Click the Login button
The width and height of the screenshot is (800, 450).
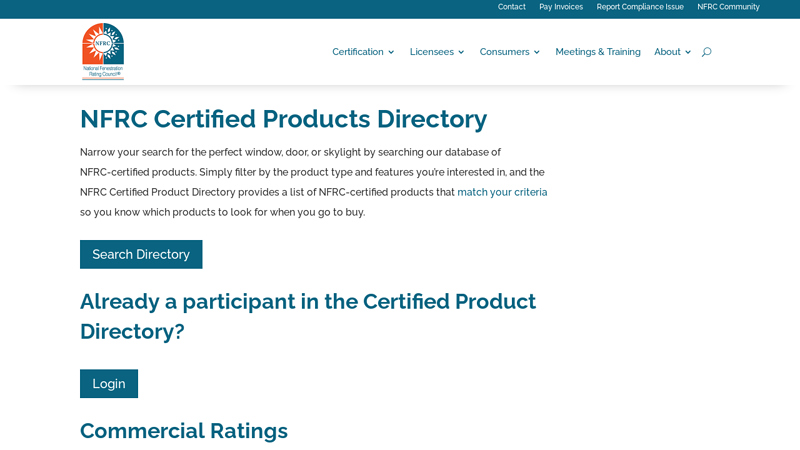(x=109, y=384)
